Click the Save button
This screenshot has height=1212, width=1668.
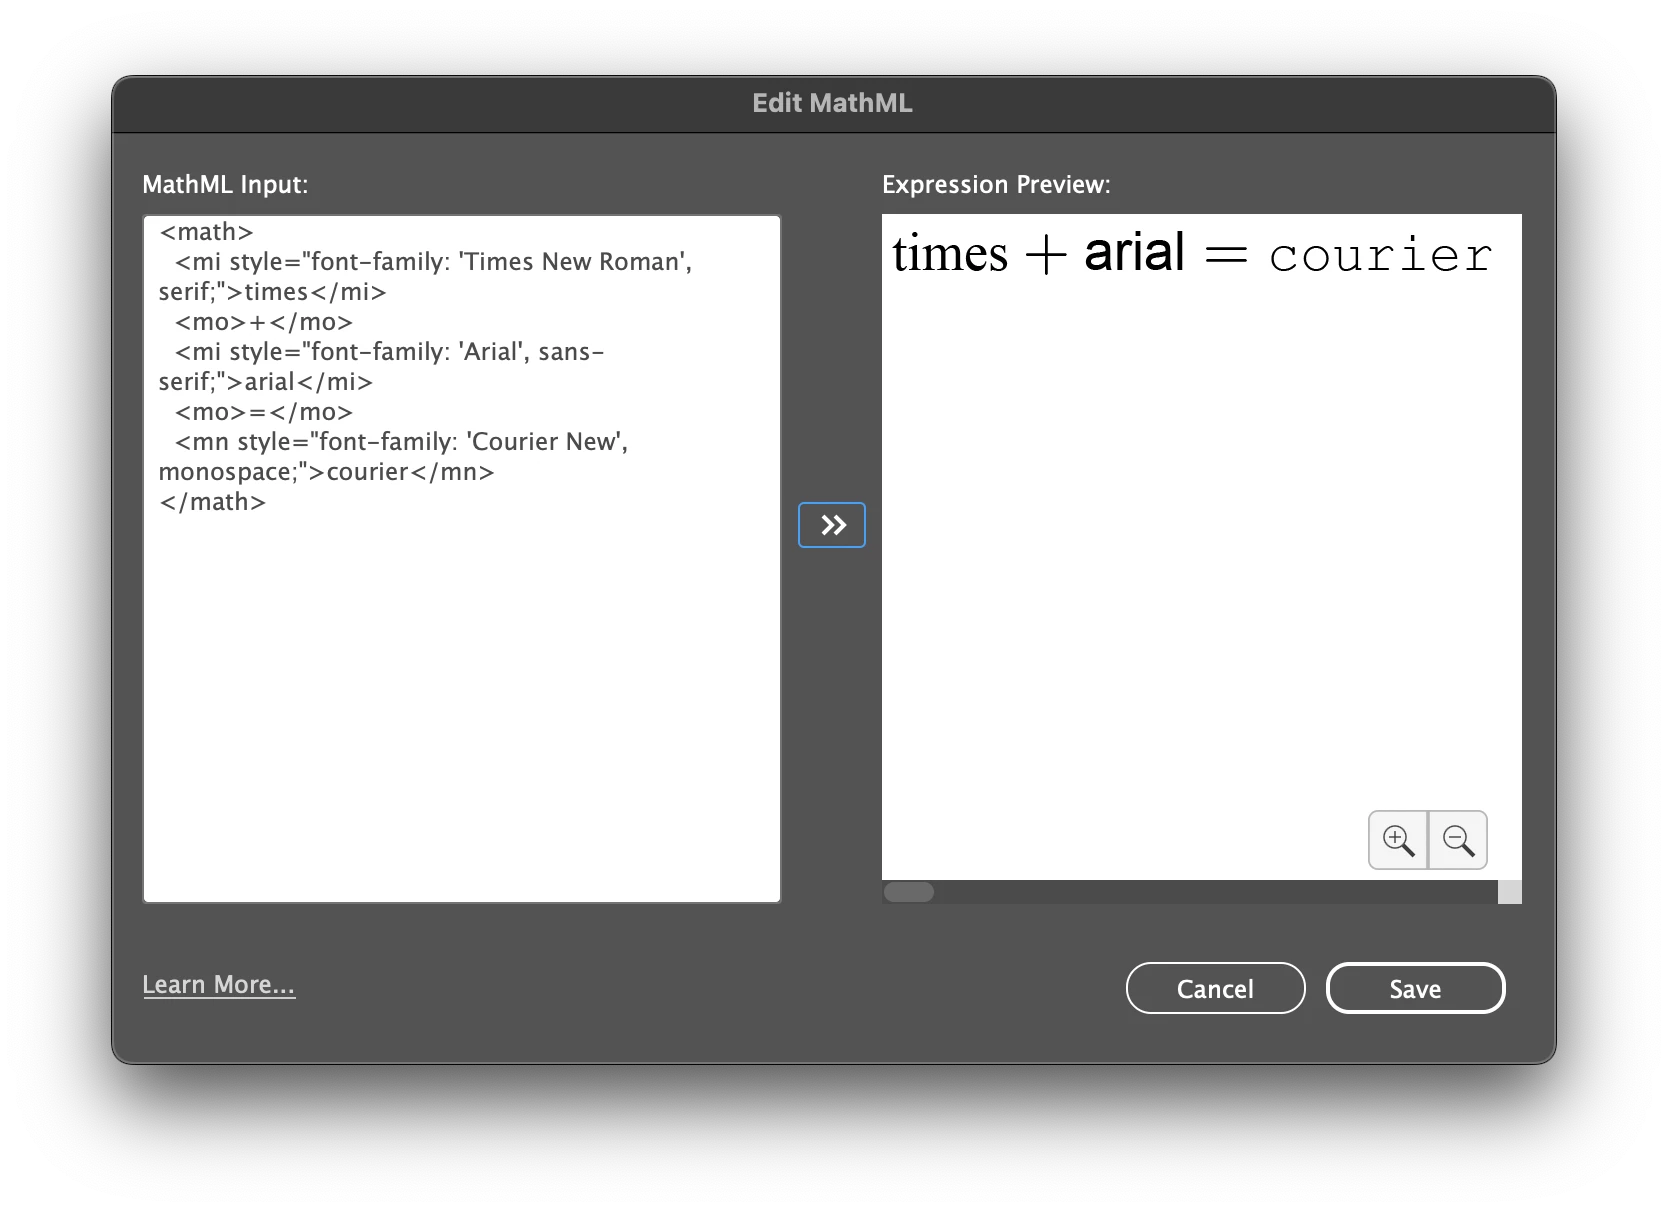pos(1415,988)
